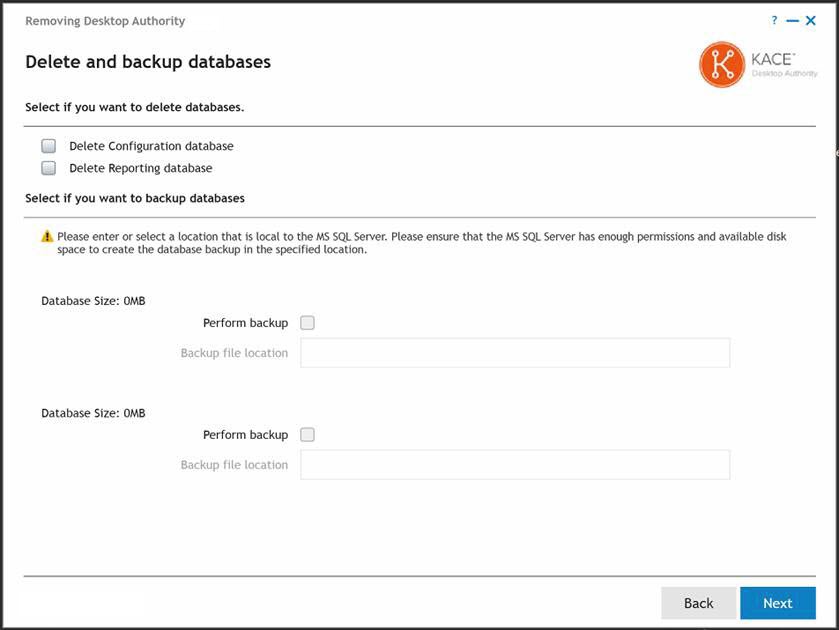839x630 pixels.
Task: Click the yellow warning triangle icon
Action: click(47, 237)
